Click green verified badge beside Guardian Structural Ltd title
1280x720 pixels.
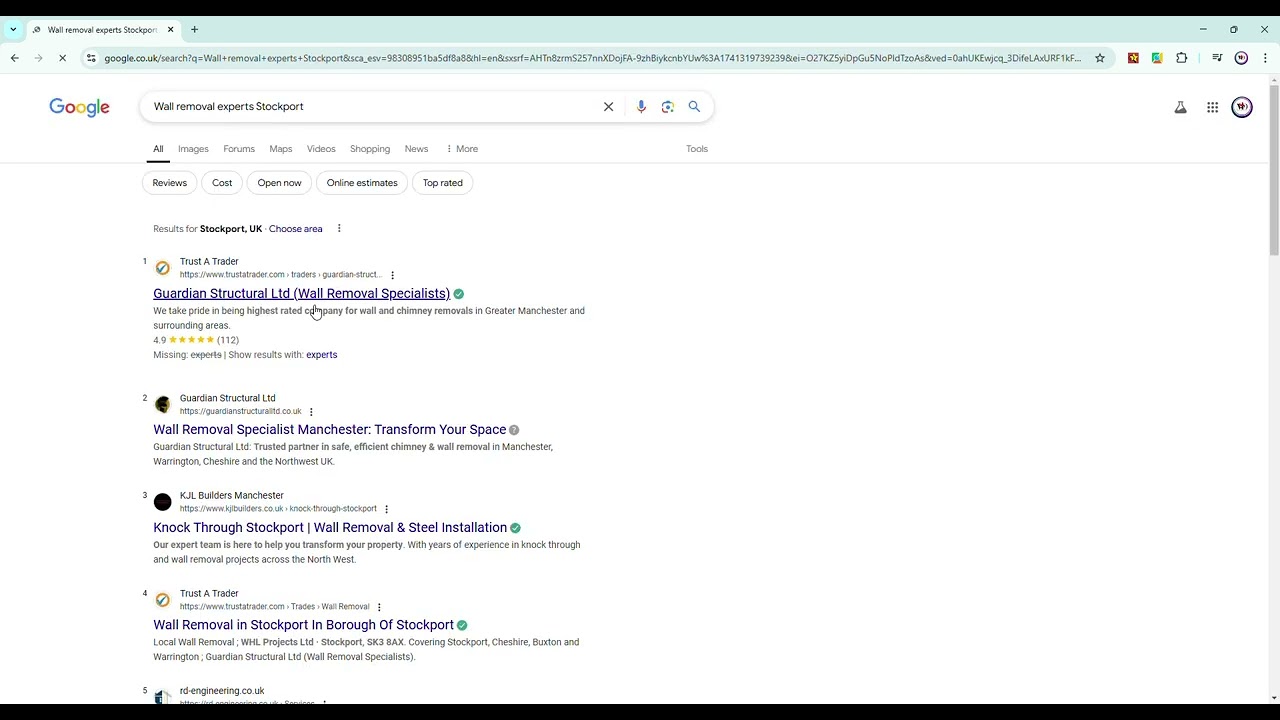click(458, 294)
